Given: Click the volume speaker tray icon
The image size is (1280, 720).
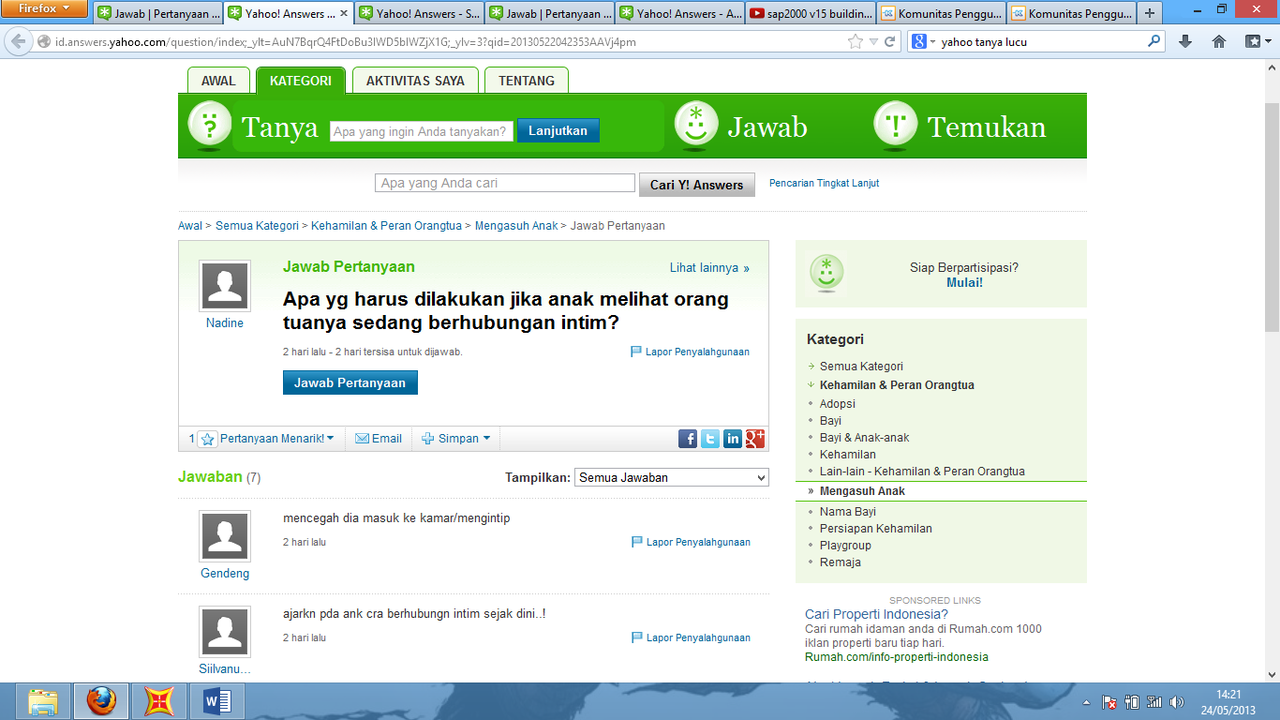Looking at the screenshot, I should coord(1176,702).
